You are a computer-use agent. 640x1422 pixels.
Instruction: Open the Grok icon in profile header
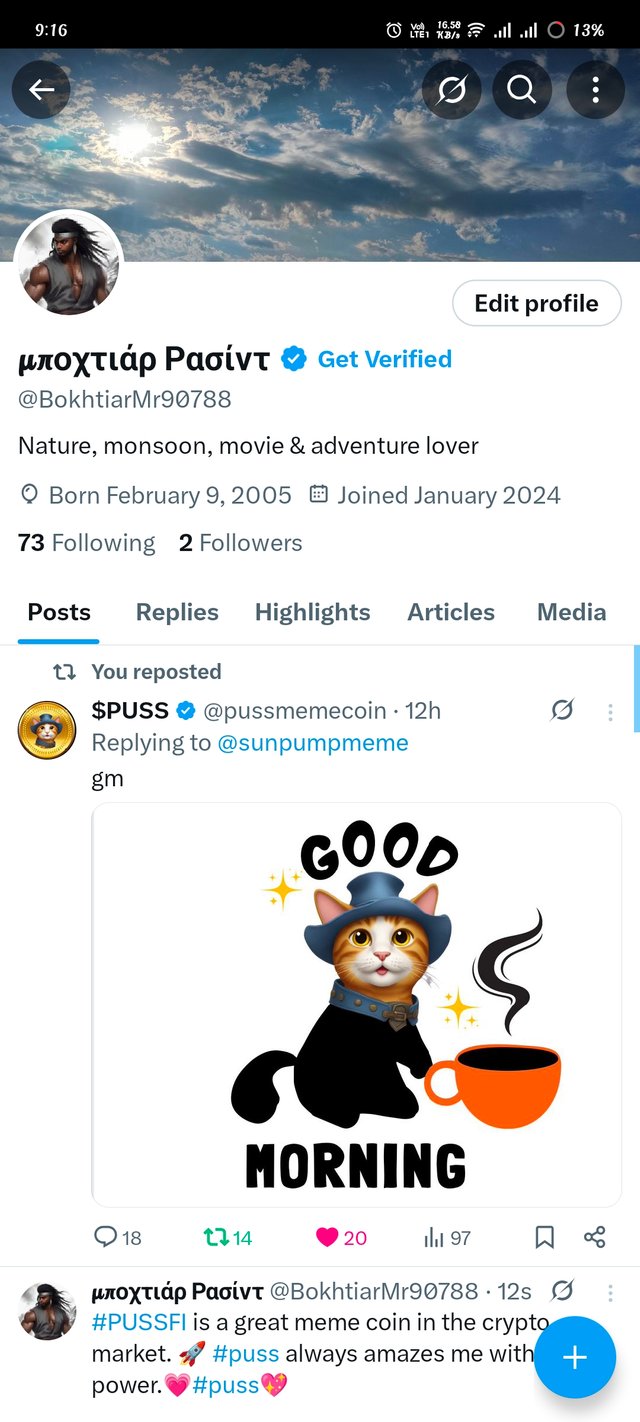click(x=451, y=90)
